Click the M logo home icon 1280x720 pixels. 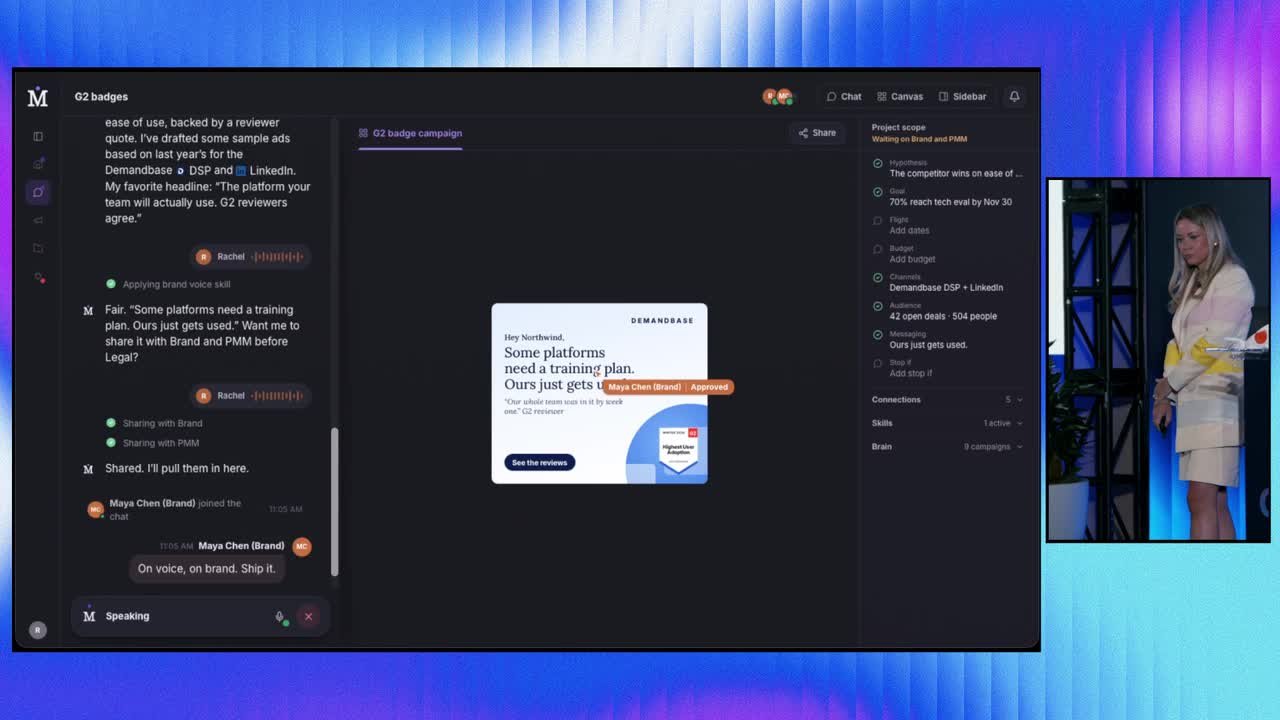pyautogui.click(x=37, y=97)
